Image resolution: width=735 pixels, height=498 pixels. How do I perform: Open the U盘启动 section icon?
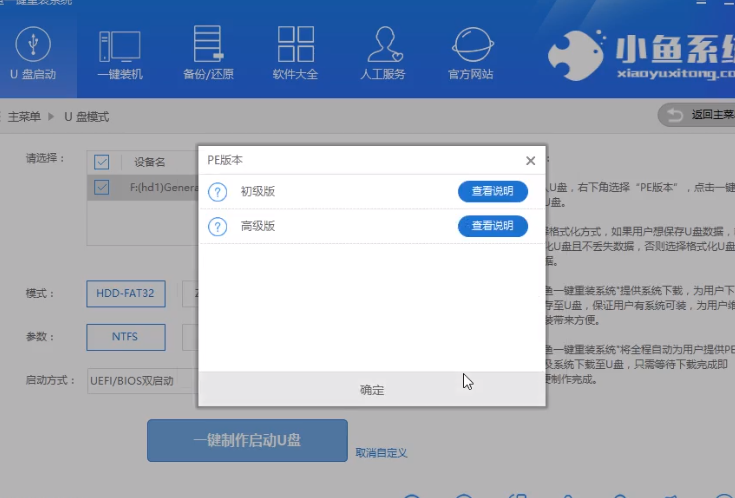tap(33, 47)
